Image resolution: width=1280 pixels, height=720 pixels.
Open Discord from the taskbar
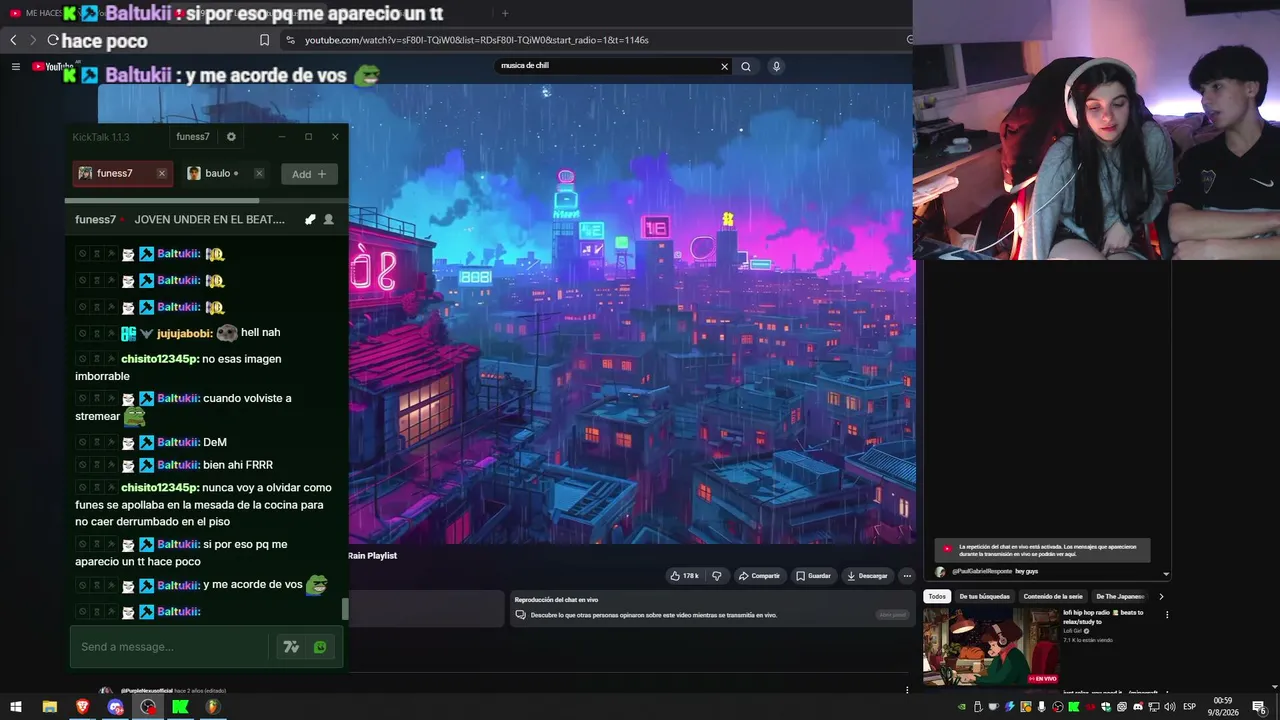(115, 707)
